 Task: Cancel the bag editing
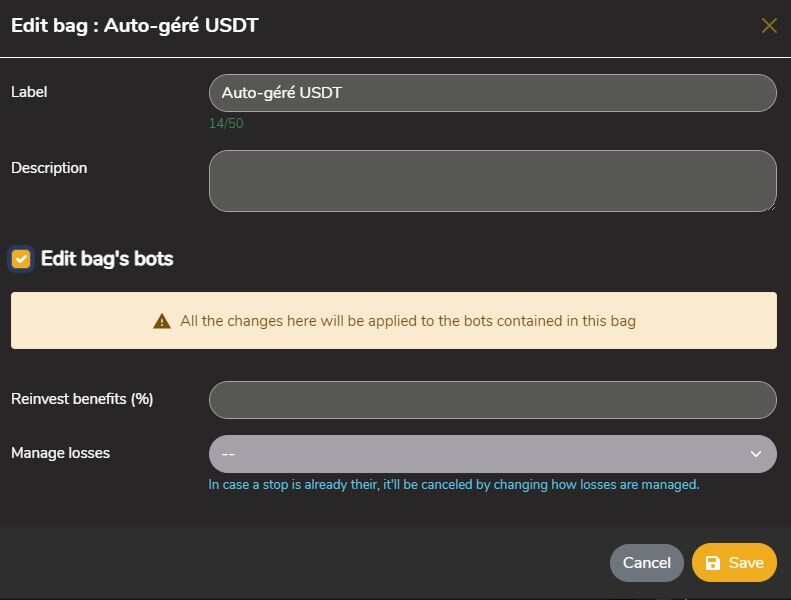pyautogui.click(x=646, y=563)
